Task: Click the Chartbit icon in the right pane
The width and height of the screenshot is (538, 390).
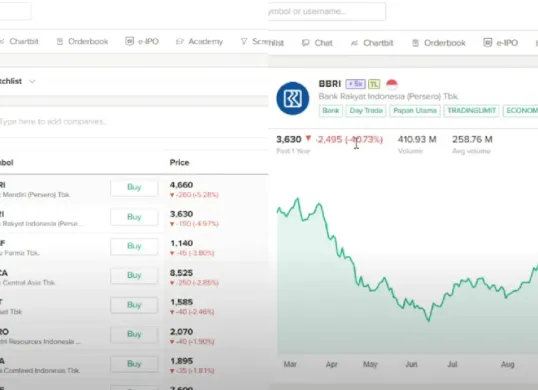Action: click(354, 43)
